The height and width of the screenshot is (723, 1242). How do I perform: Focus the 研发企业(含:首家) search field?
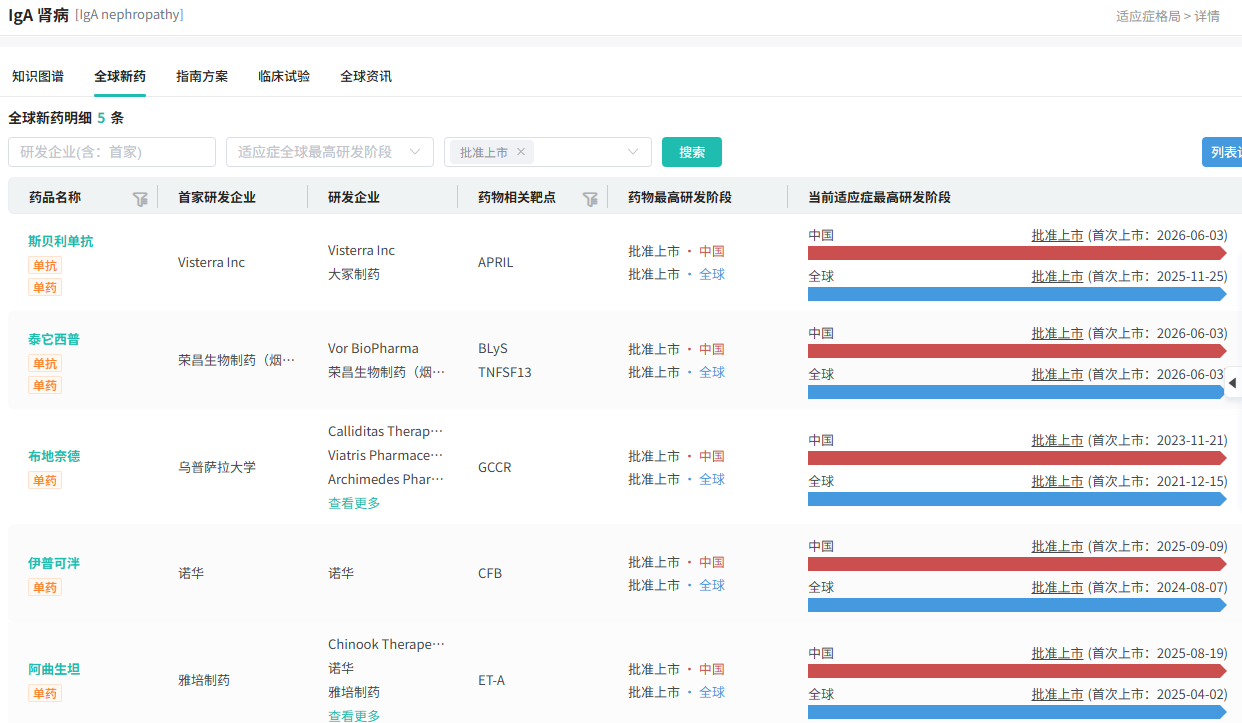[112, 152]
